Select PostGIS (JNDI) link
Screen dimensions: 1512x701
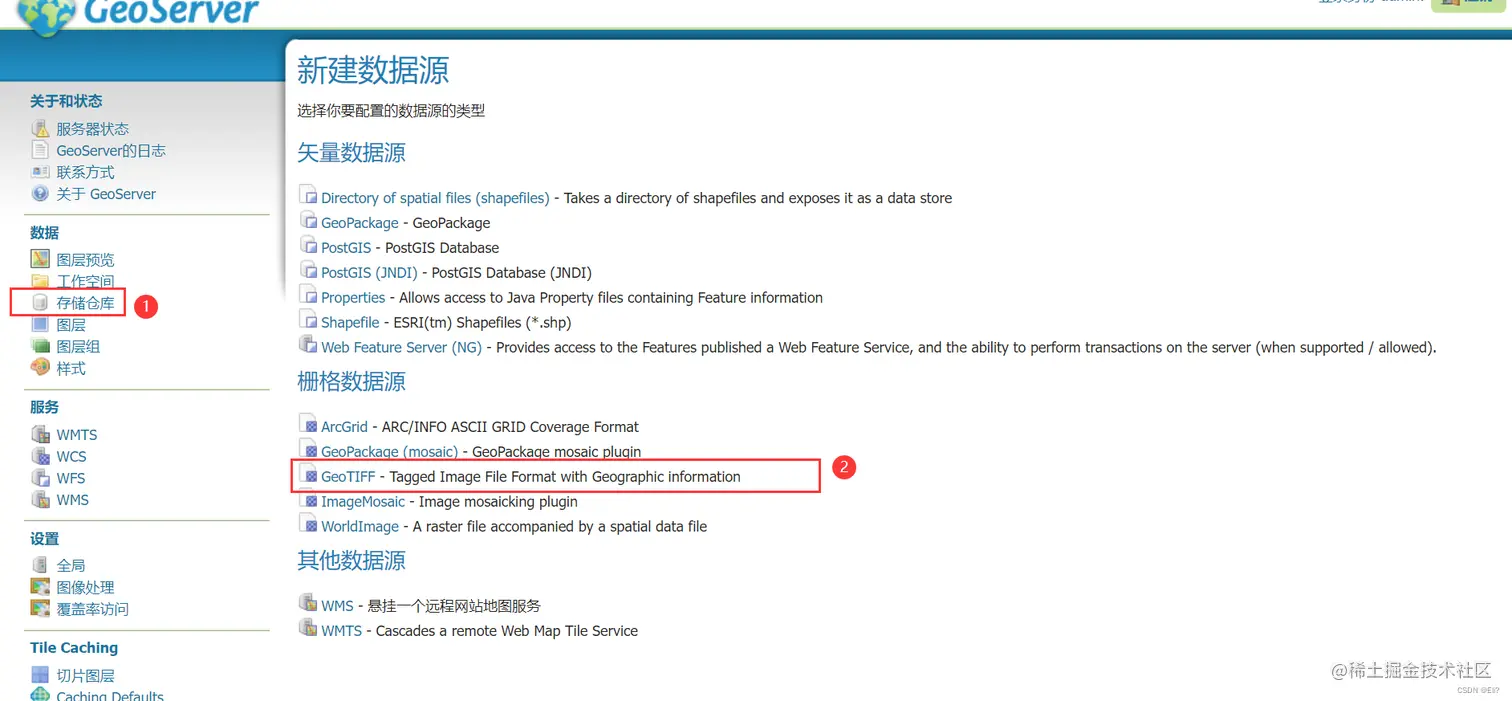[370, 273]
